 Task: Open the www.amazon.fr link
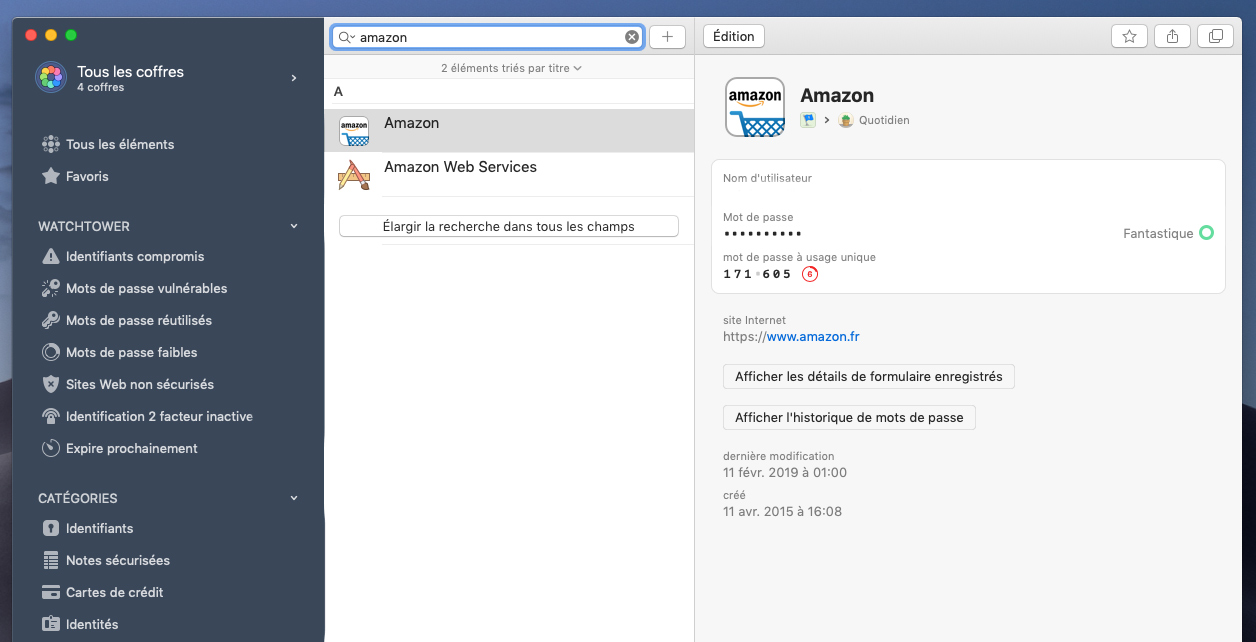click(812, 337)
